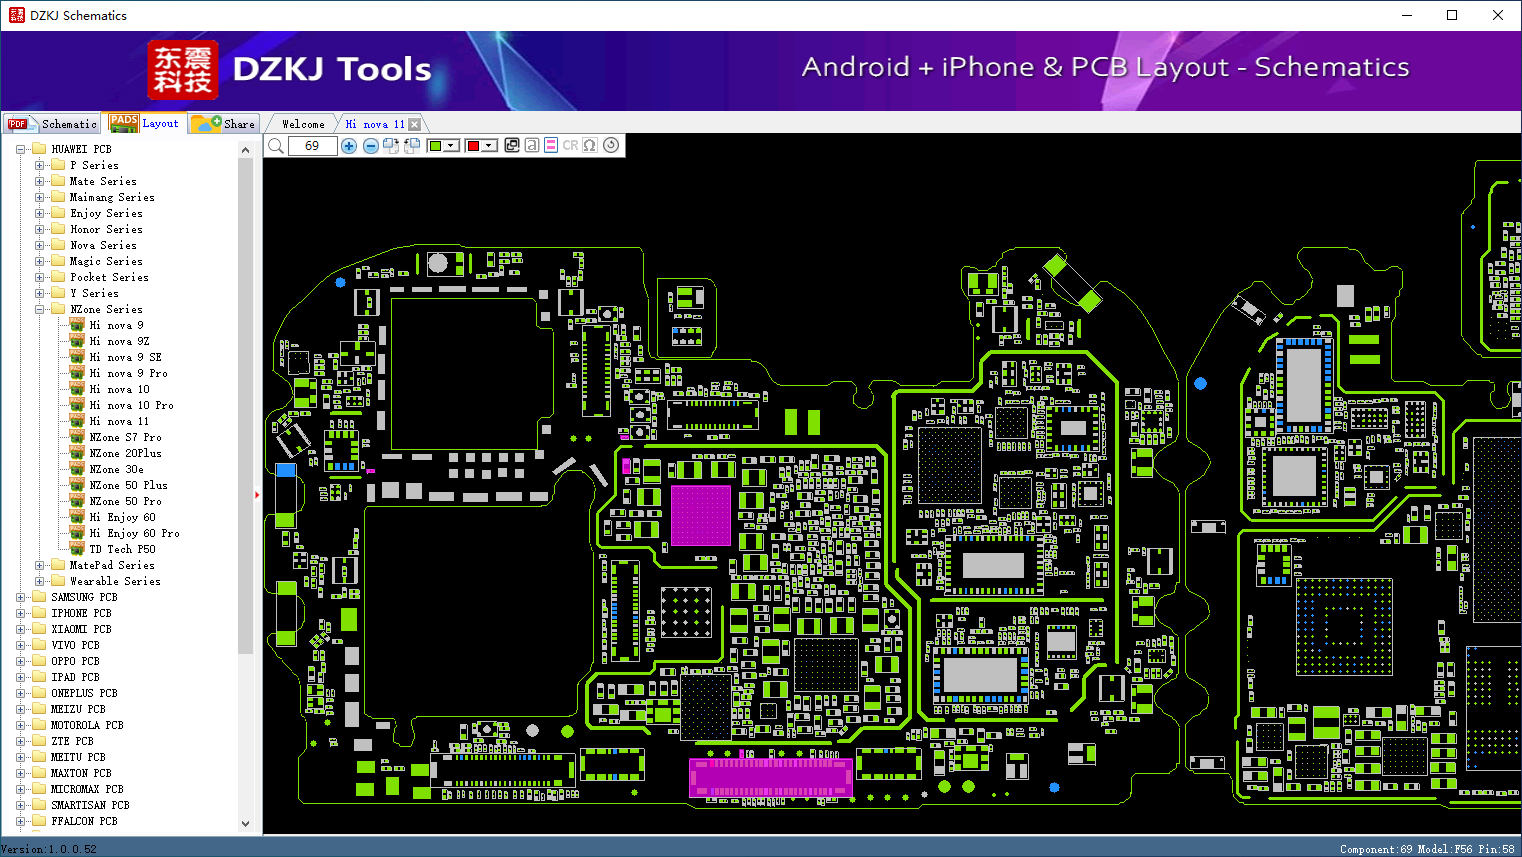Expand the Maimang Series folder
This screenshot has height=857, width=1522.
tap(39, 197)
